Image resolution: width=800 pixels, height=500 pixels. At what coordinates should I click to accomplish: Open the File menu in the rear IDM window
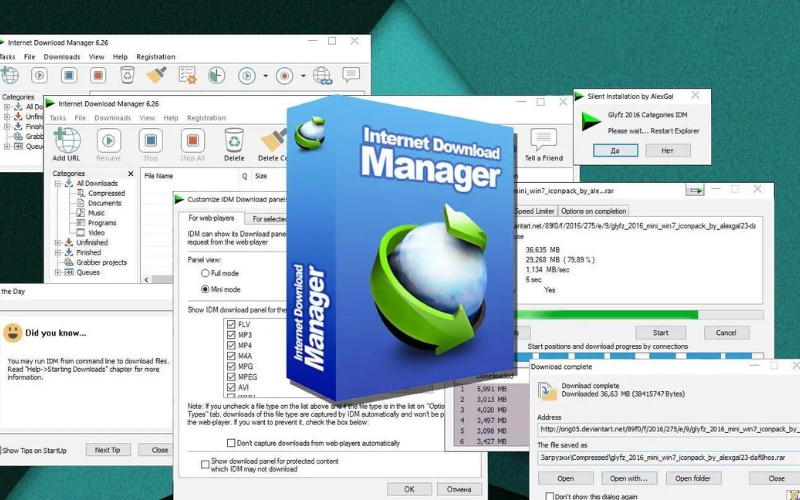pyautogui.click(x=30, y=57)
